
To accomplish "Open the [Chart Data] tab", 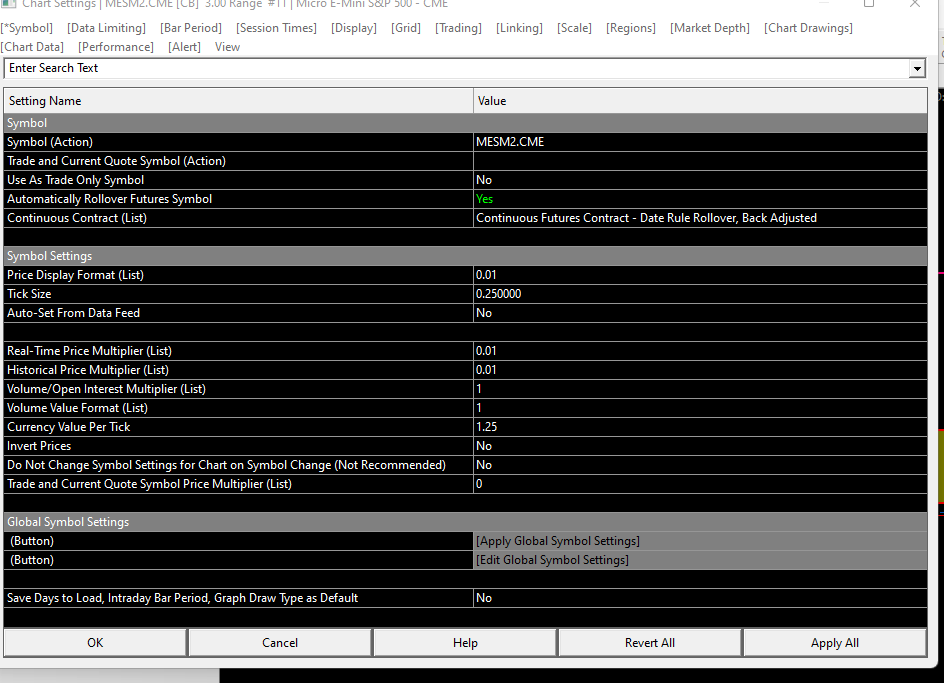I will [x=33, y=47].
